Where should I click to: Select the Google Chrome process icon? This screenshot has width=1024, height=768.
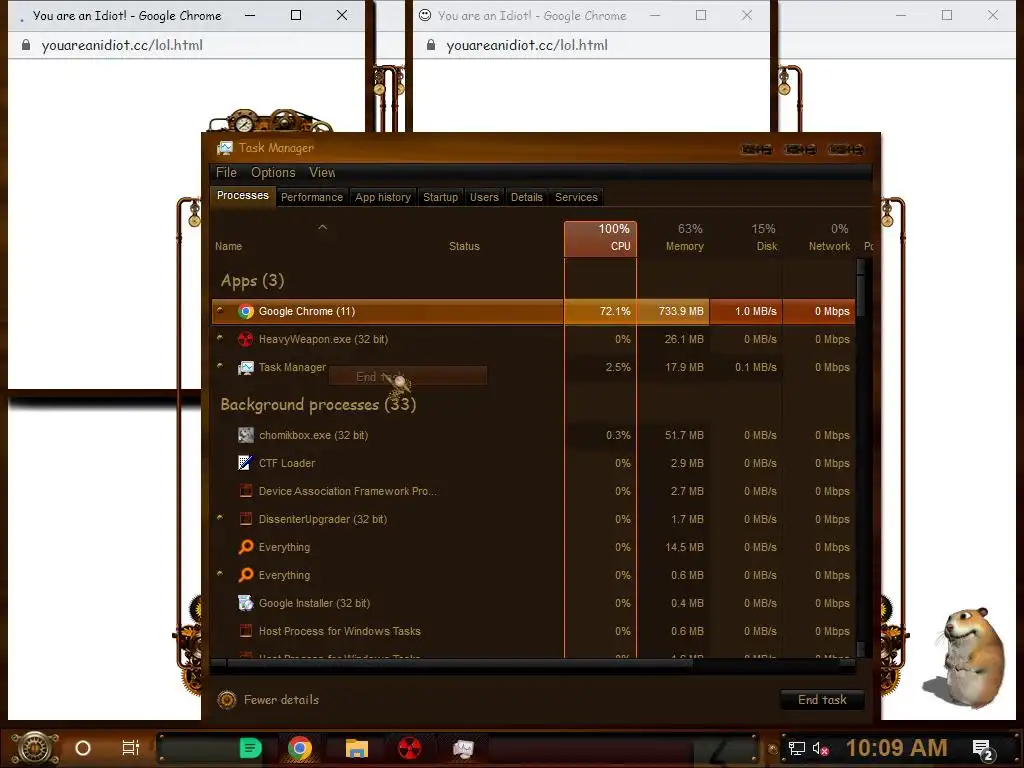[x=246, y=312]
